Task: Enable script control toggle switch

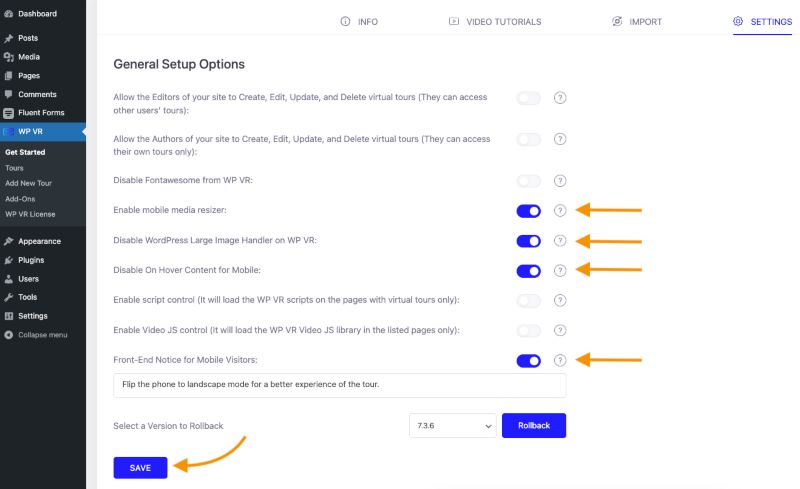Action: [529, 301]
